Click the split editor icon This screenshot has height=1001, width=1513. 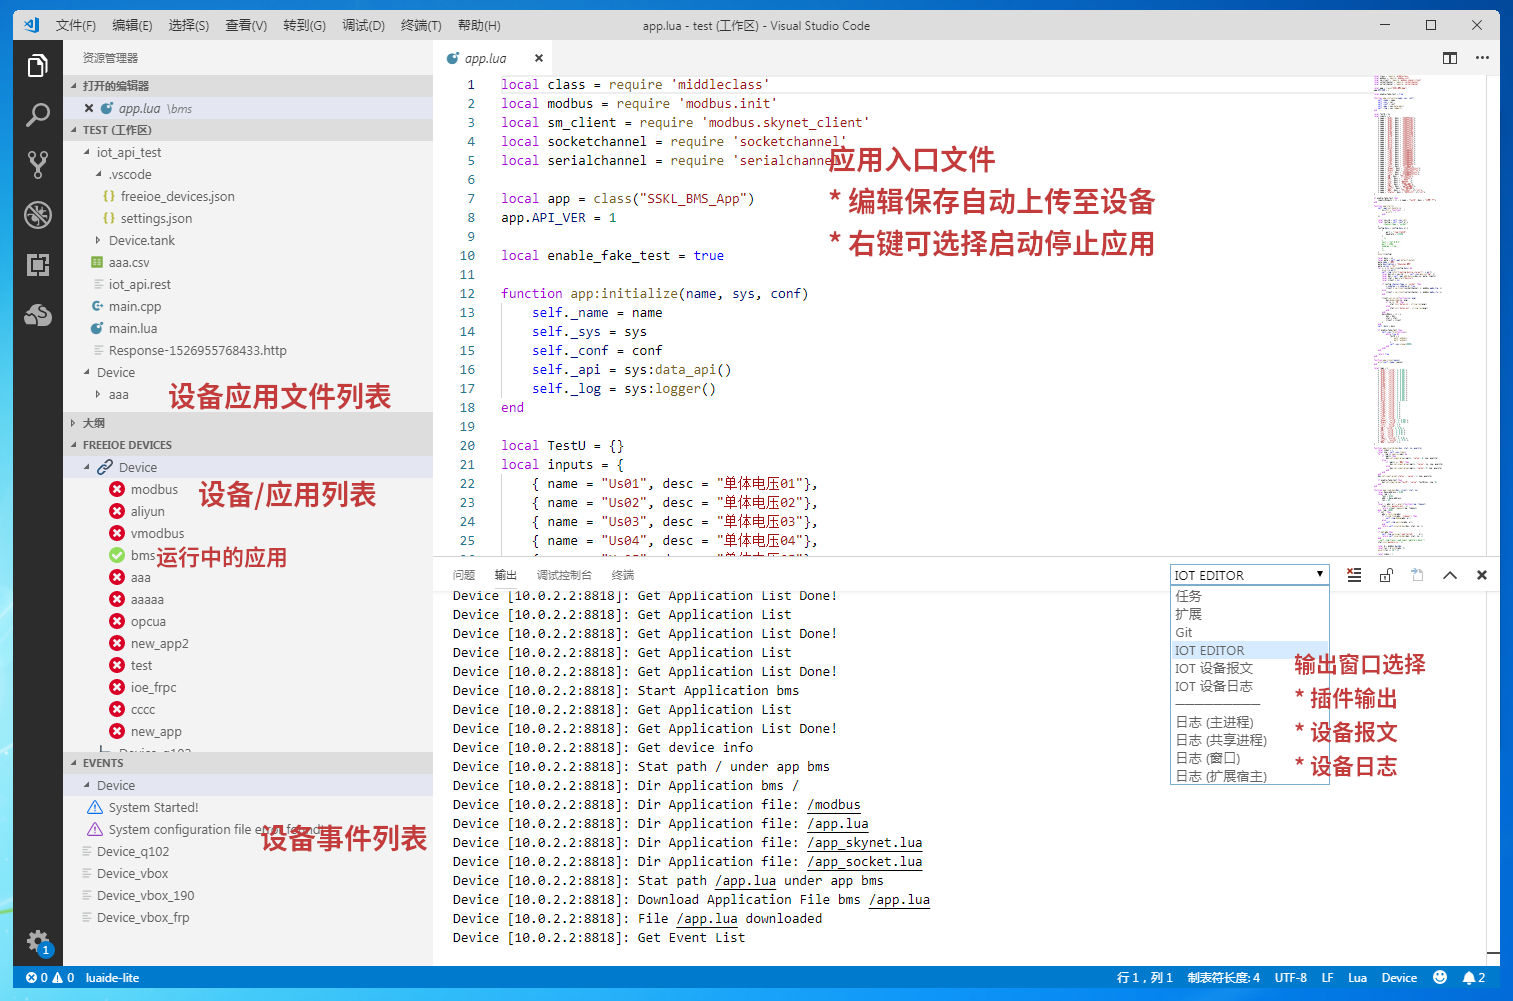[x=1449, y=58]
